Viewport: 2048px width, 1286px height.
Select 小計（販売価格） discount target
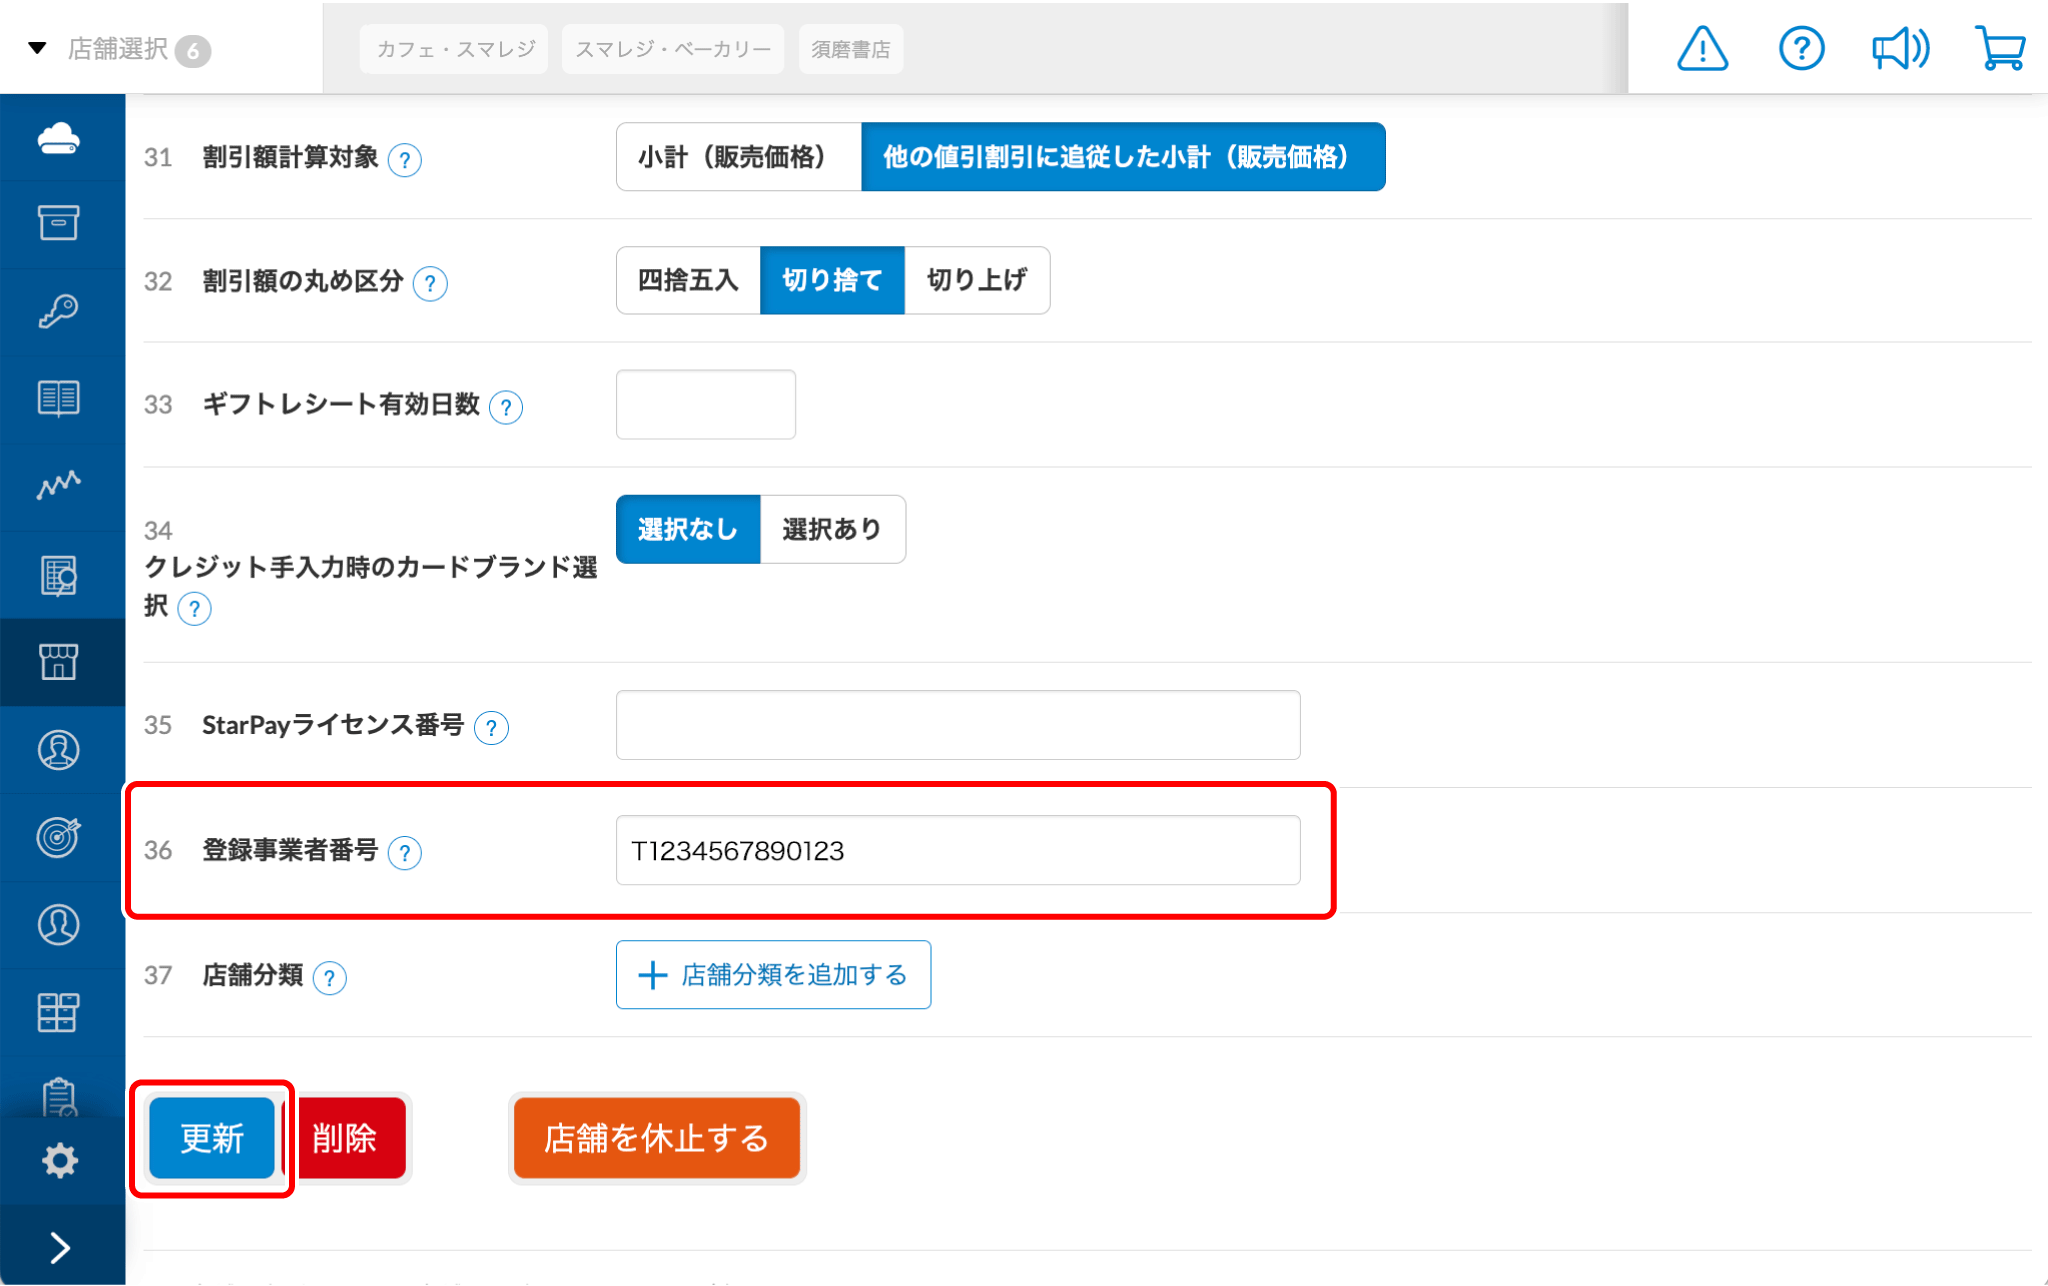738,157
